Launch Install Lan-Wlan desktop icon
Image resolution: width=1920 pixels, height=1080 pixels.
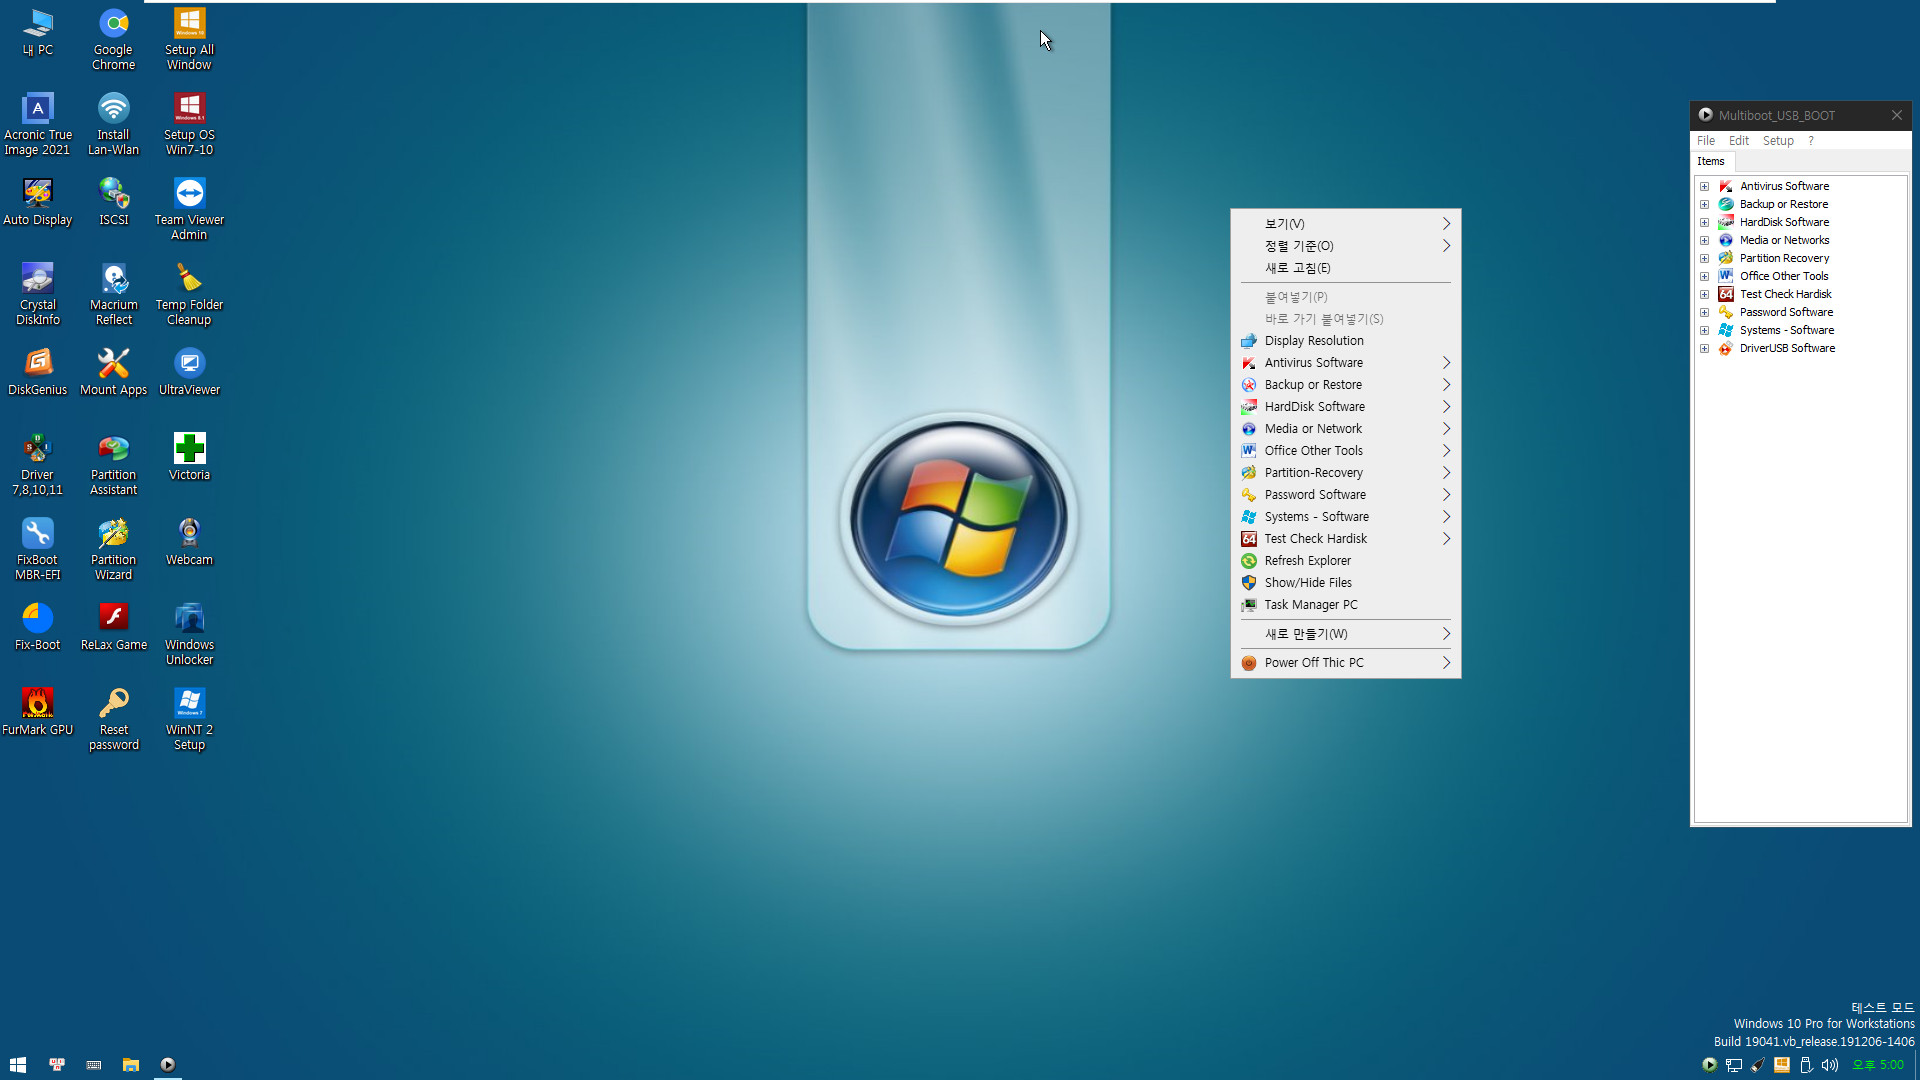click(113, 124)
